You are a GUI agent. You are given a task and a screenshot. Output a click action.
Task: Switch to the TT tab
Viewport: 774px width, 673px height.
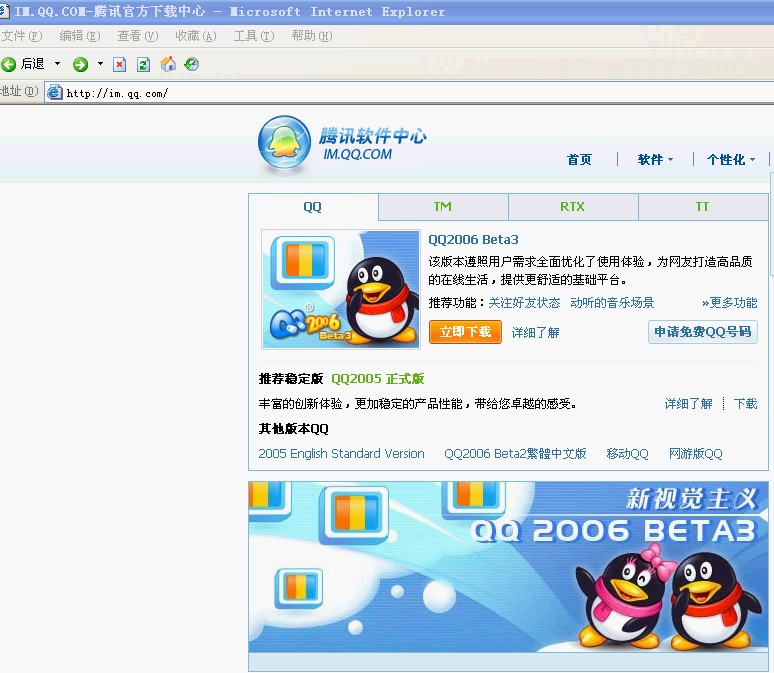click(702, 207)
